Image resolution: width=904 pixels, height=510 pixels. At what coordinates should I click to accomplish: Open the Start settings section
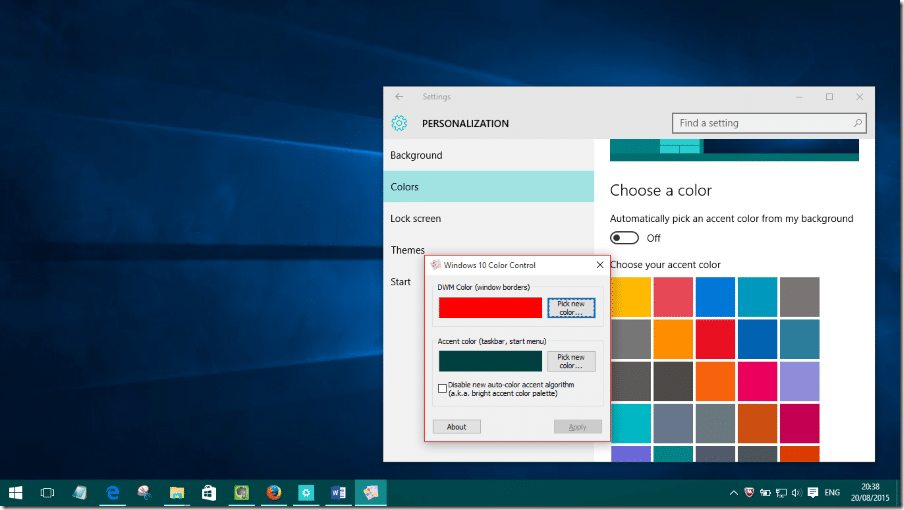401,282
